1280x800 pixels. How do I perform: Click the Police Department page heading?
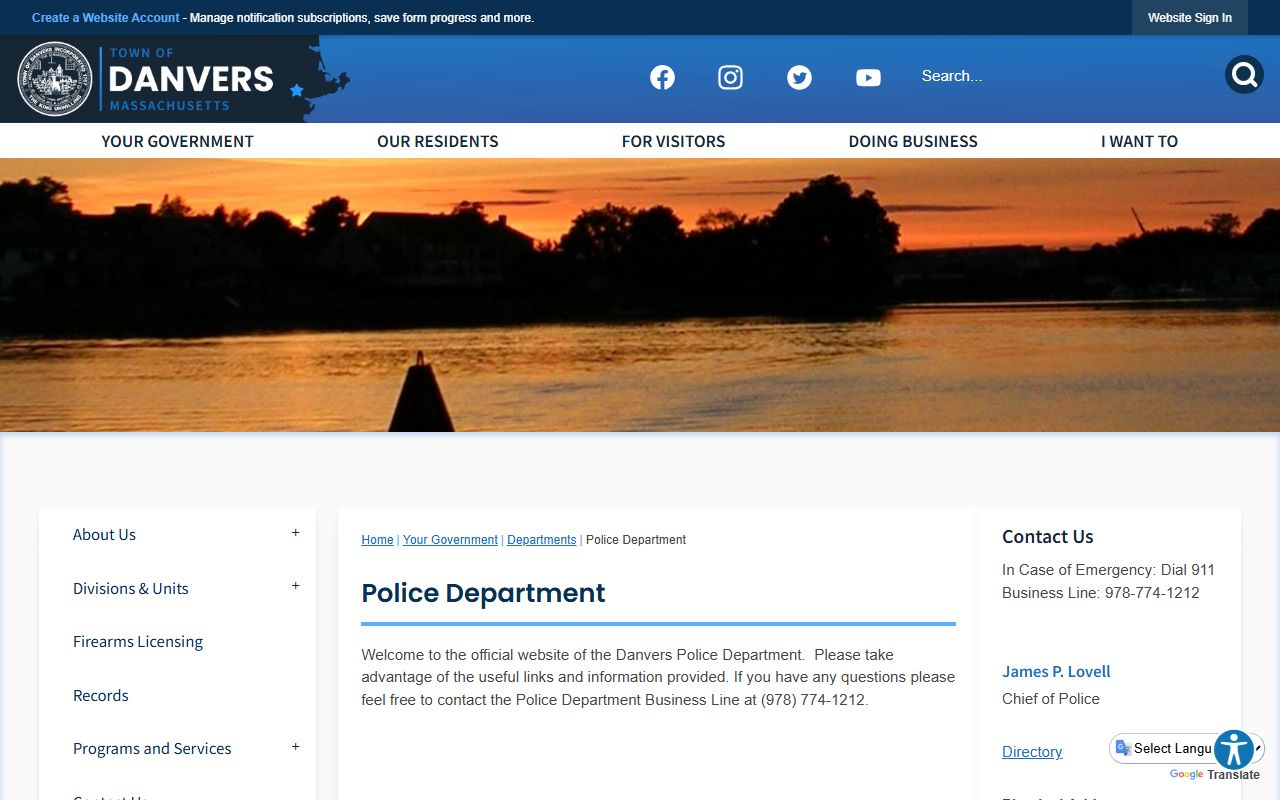point(483,593)
